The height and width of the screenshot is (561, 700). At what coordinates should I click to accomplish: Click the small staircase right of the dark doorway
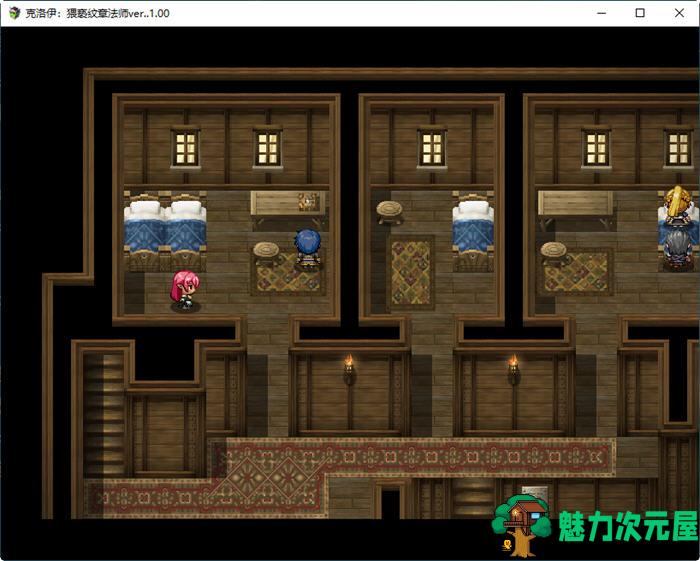click(473, 498)
